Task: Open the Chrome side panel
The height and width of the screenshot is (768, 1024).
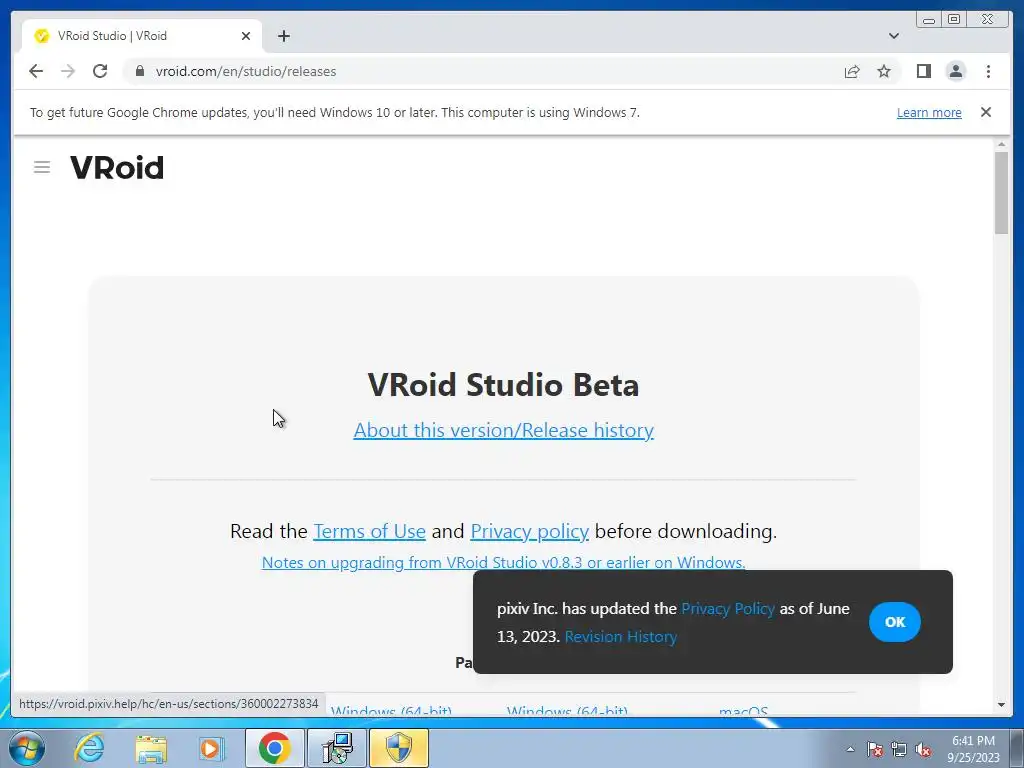Action: (923, 71)
